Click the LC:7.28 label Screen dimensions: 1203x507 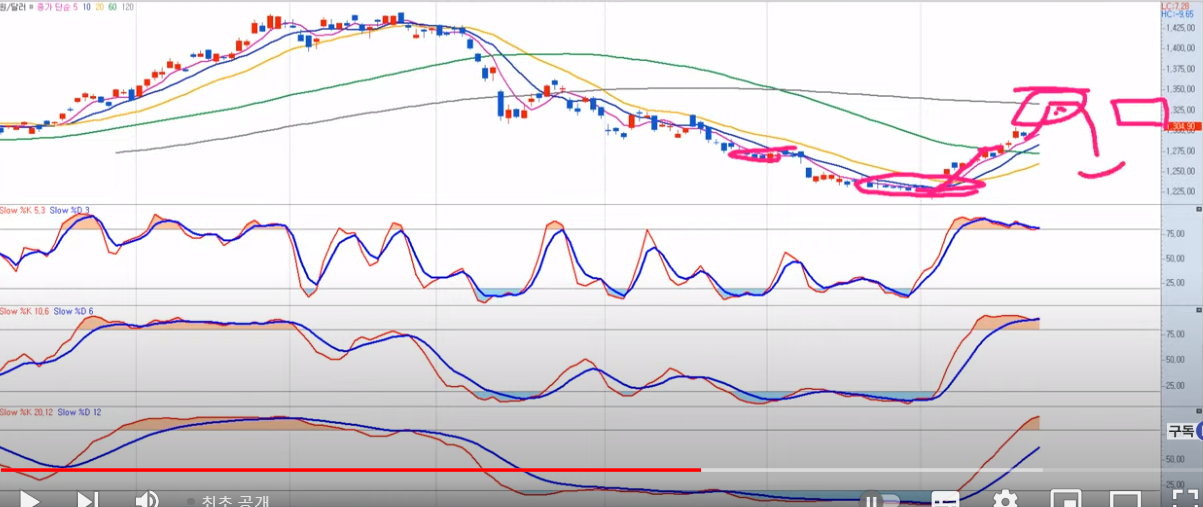pyautogui.click(x=1174, y=6)
